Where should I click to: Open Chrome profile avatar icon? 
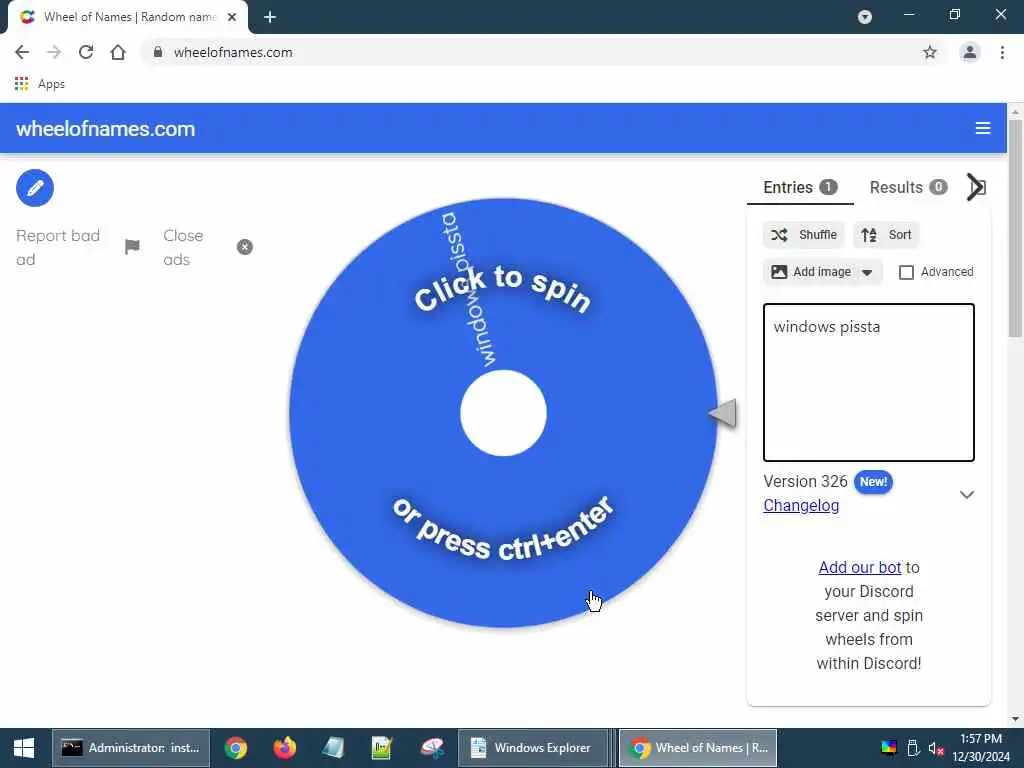click(970, 52)
